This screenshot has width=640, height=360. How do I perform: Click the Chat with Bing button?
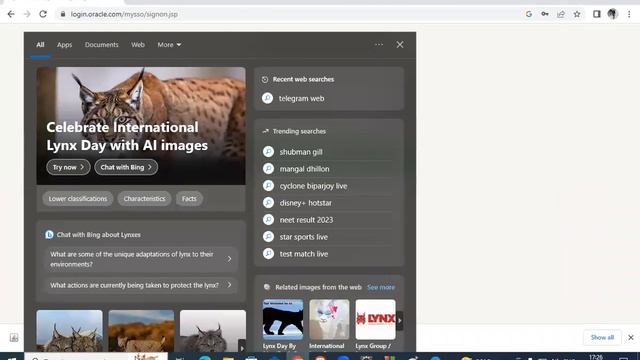pos(126,167)
